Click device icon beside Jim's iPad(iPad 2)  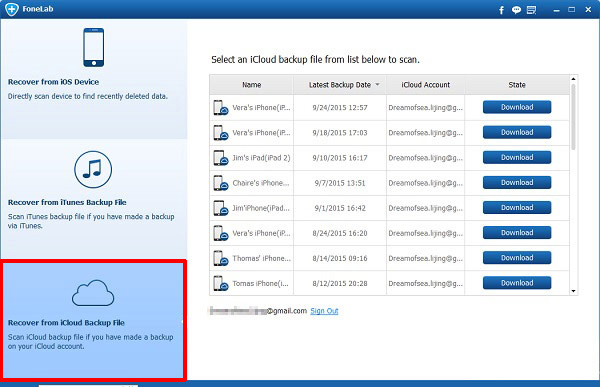pyautogui.click(x=220, y=158)
